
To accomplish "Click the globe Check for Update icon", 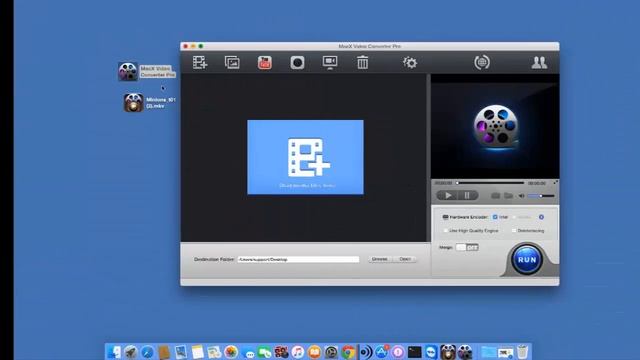I will click(x=482, y=62).
